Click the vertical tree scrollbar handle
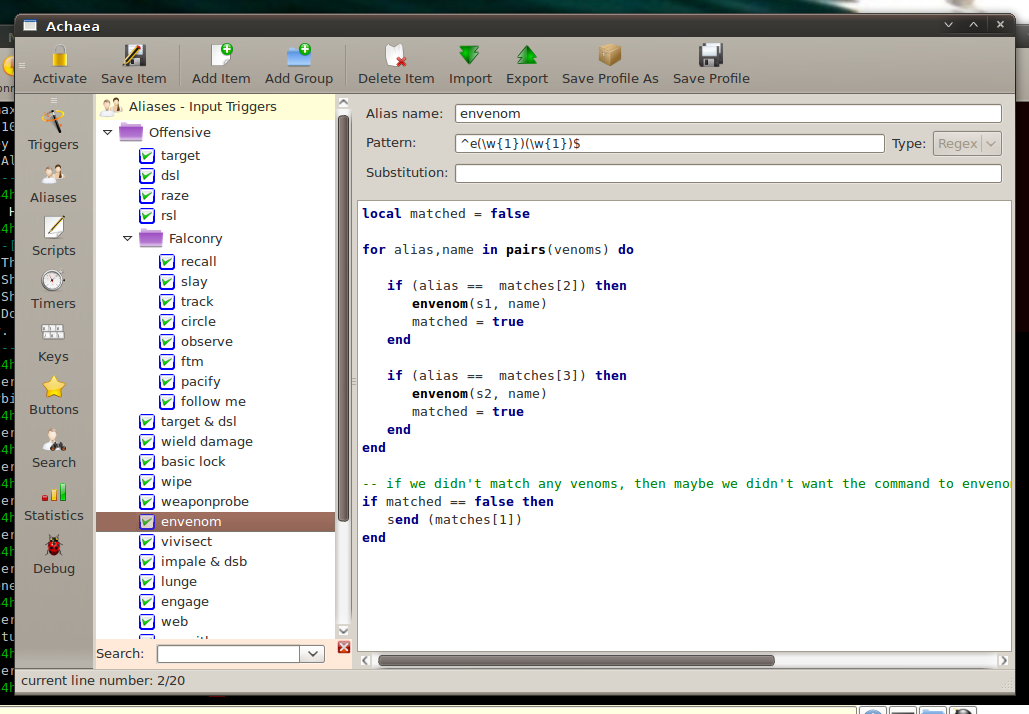1029x714 pixels. click(x=343, y=318)
